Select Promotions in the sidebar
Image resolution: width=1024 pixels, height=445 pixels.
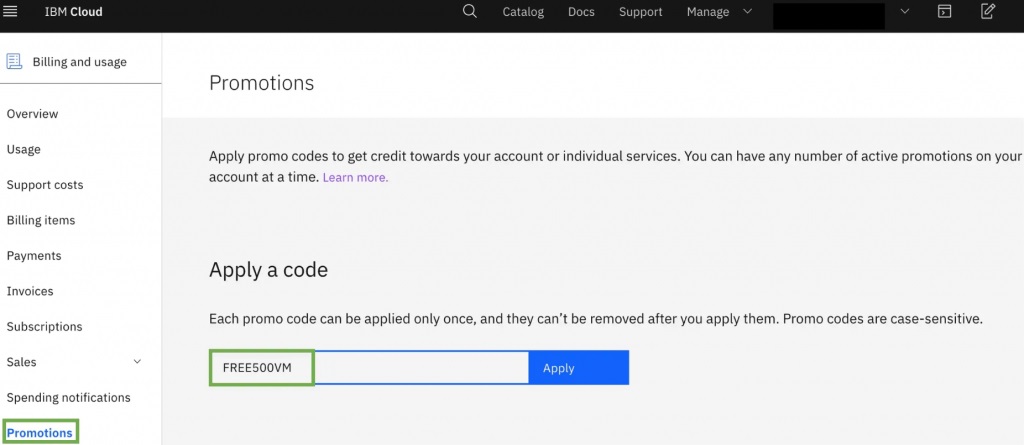[40, 433]
